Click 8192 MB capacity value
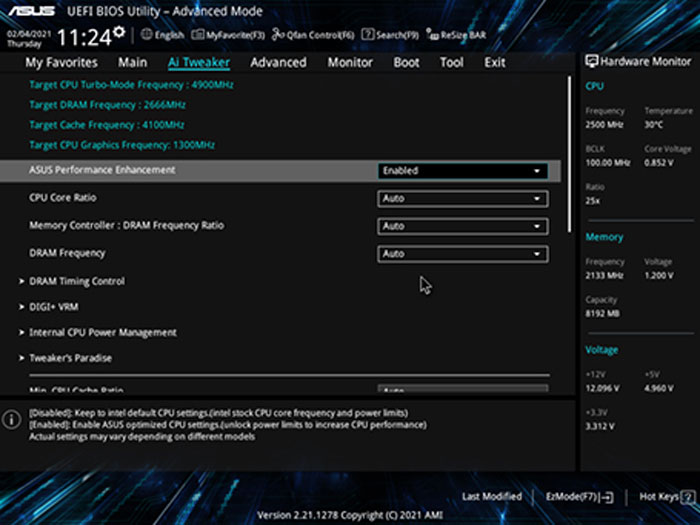Viewport: 700px width, 525px height. (602, 314)
